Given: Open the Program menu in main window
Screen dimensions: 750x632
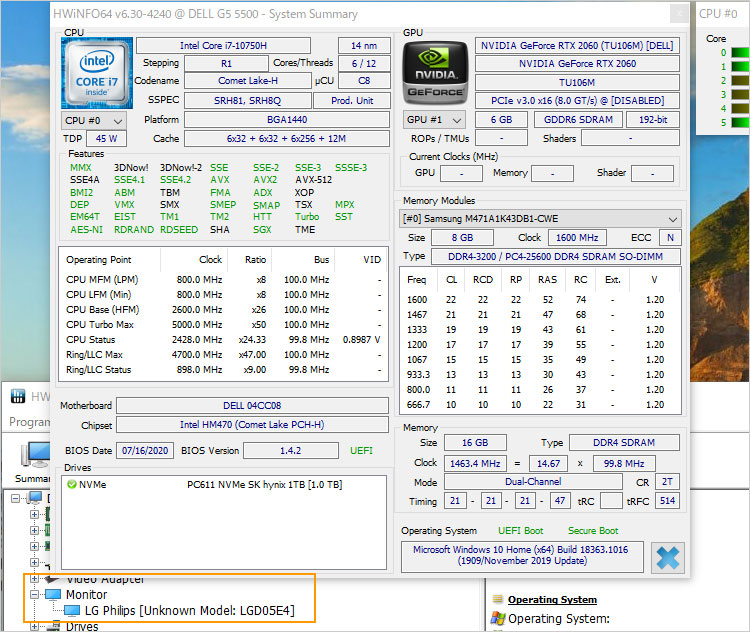Looking at the screenshot, I should [30, 421].
